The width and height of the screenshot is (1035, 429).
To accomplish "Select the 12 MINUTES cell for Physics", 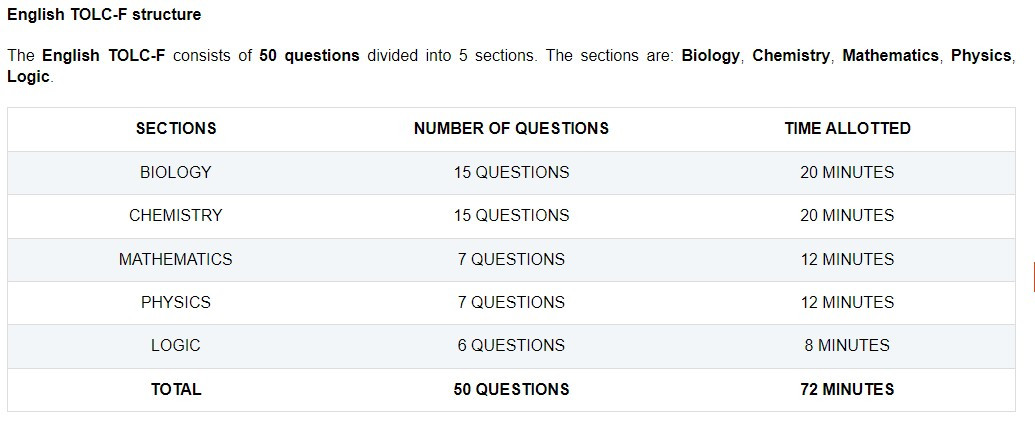I will click(847, 302).
